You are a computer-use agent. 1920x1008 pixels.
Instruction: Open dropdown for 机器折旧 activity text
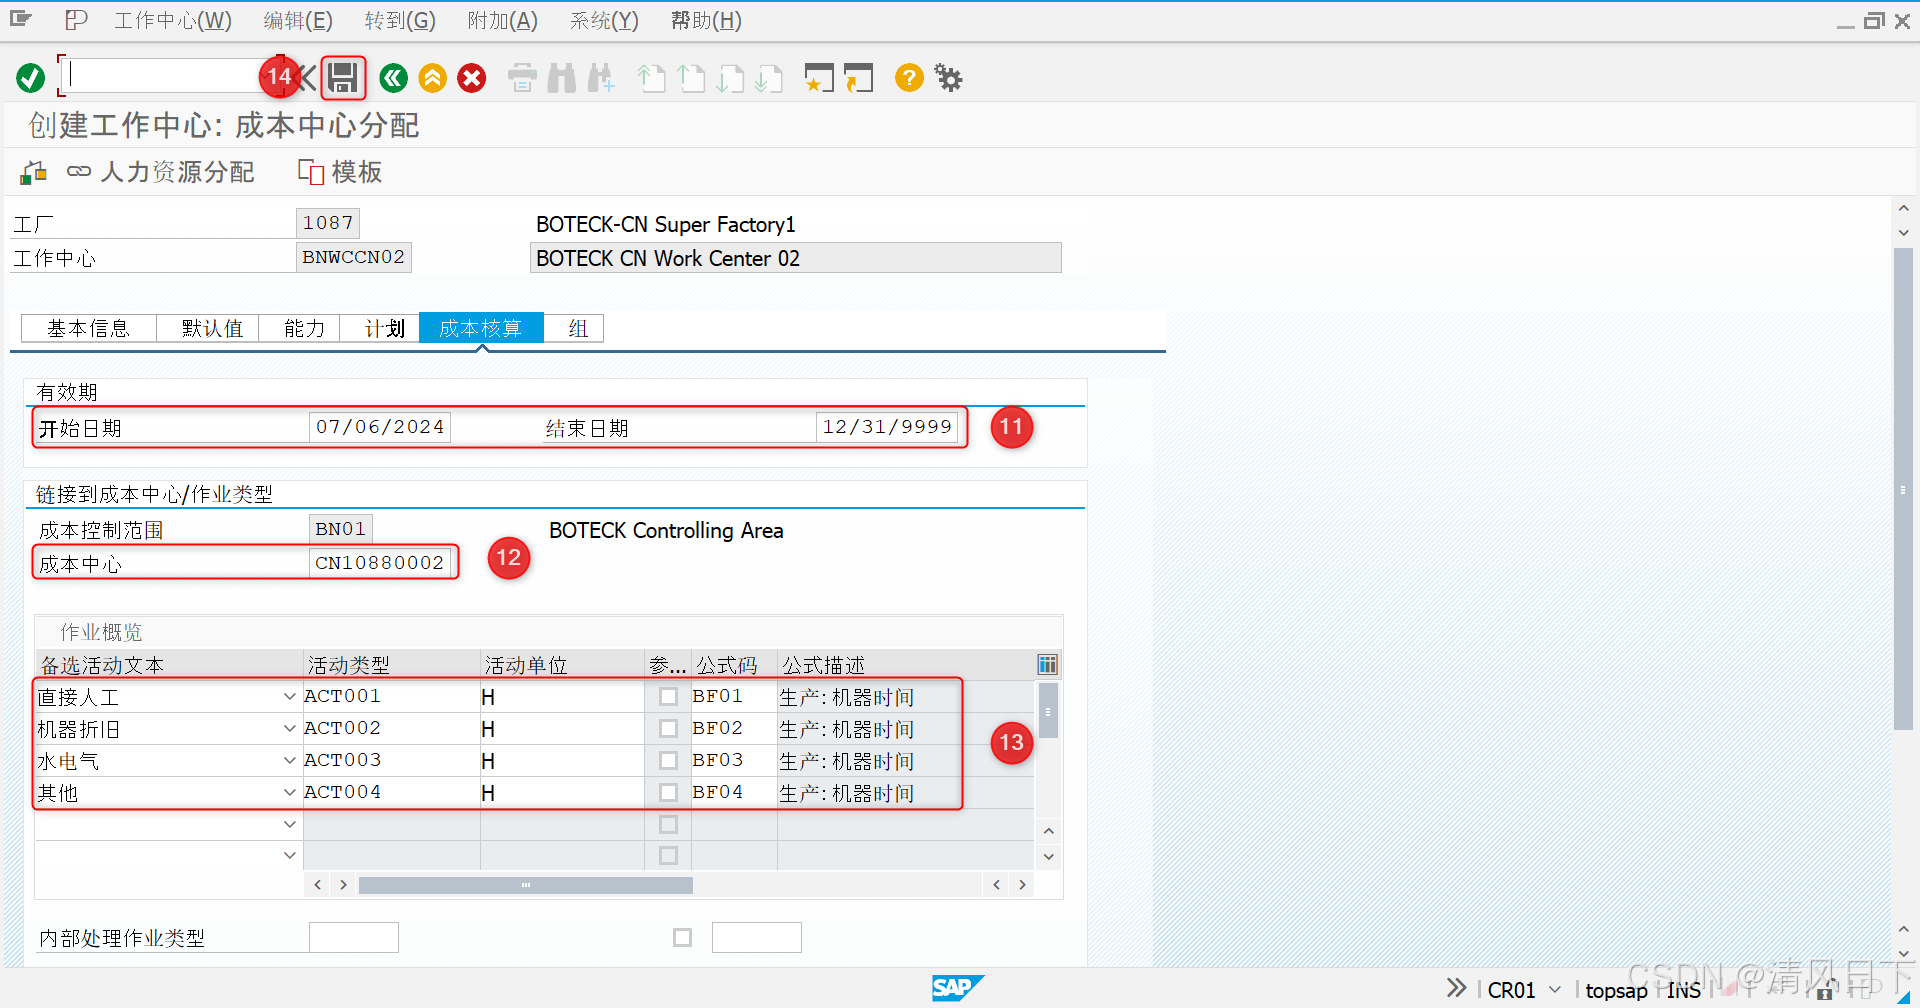(289, 729)
